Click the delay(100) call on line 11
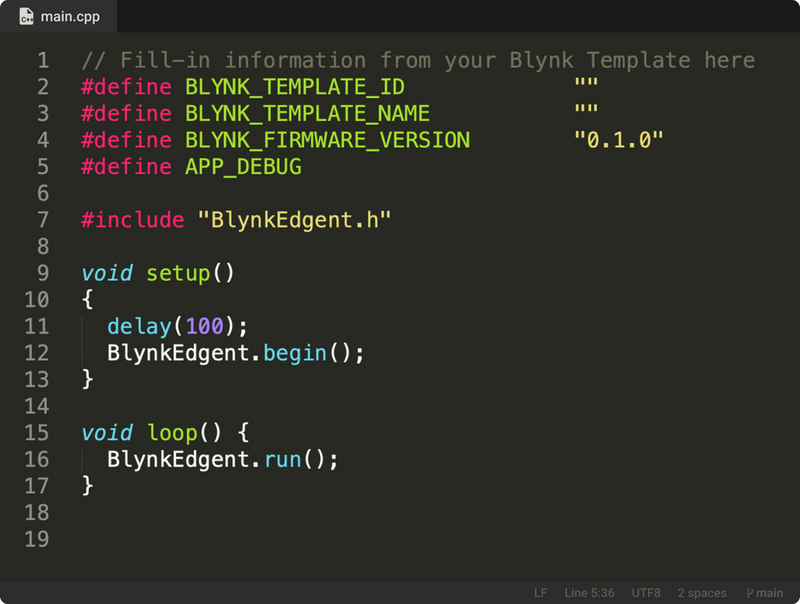The height and width of the screenshot is (604, 800). coord(173,326)
